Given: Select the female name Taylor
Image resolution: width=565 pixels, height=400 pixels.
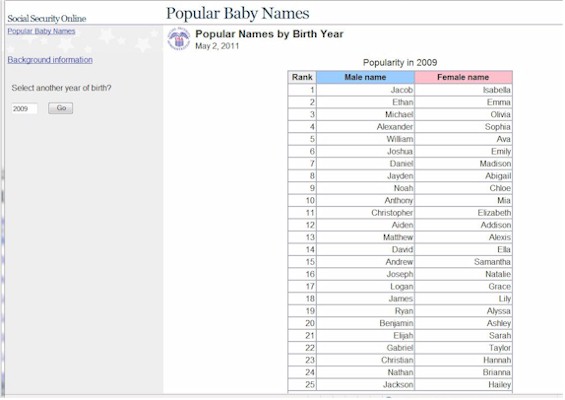Looking at the screenshot, I should pyautogui.click(x=500, y=347).
